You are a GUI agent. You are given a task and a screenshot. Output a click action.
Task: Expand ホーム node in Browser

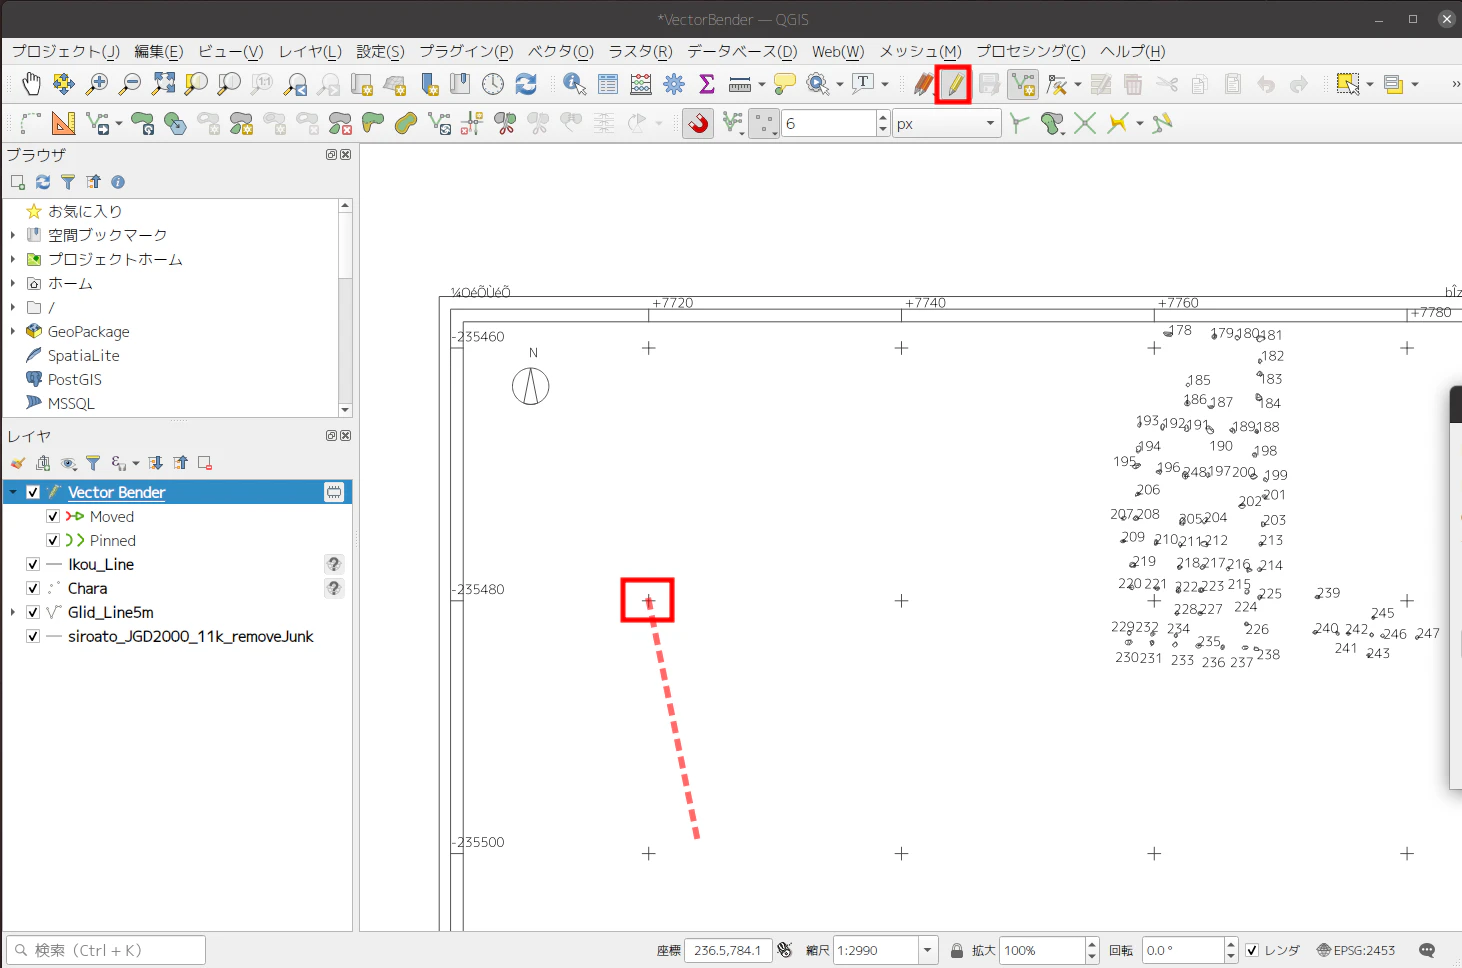click(13, 283)
